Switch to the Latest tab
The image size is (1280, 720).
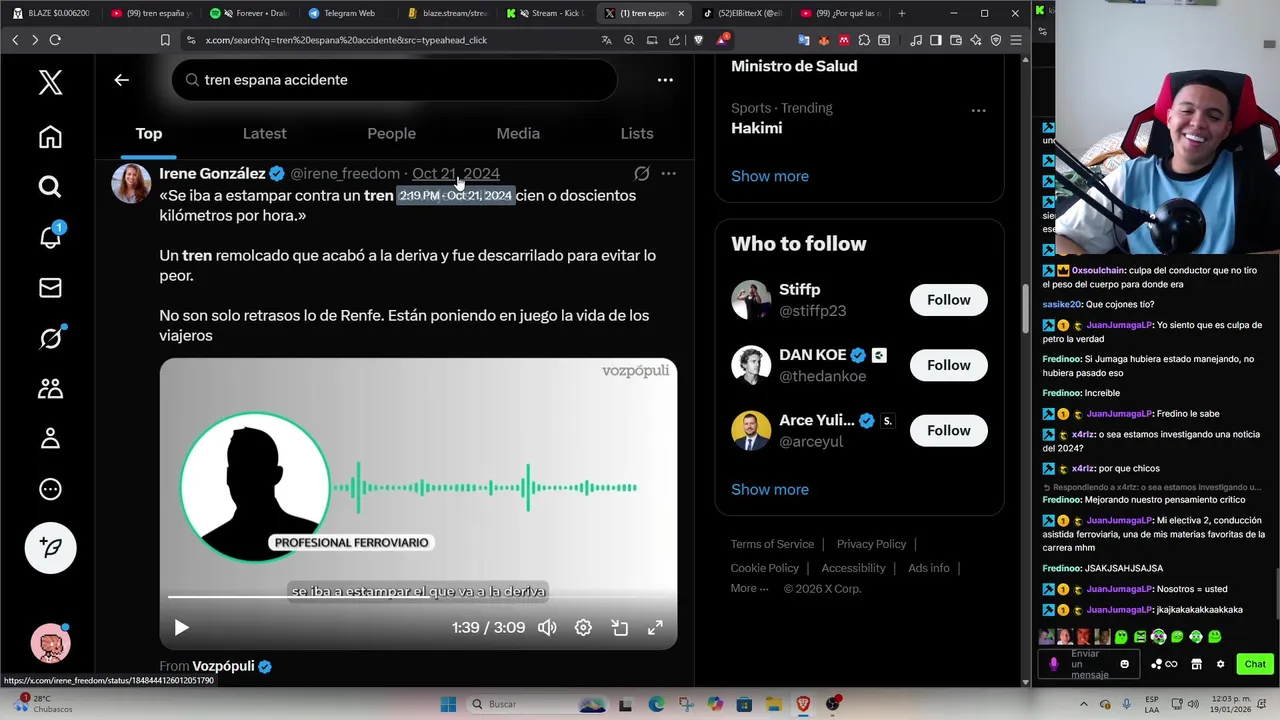(264, 133)
